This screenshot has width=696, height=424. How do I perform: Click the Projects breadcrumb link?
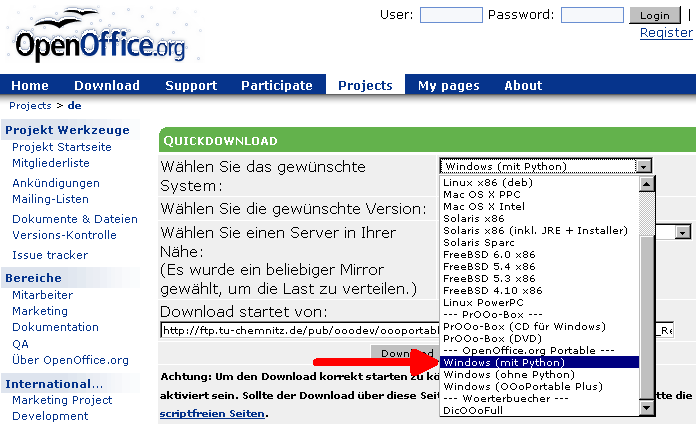tap(30, 105)
